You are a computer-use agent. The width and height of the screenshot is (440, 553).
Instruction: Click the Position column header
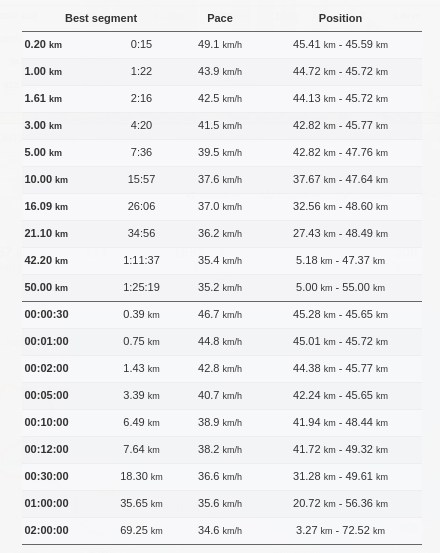[x=340, y=18]
